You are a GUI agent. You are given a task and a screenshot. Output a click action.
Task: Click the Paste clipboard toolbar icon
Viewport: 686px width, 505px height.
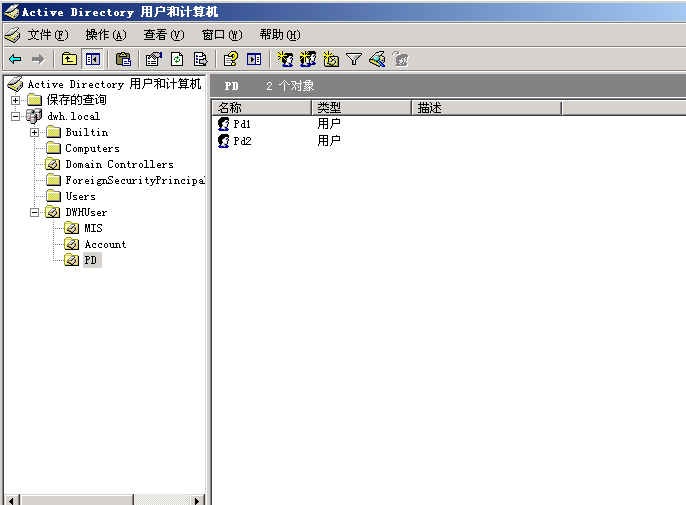[x=123, y=59]
